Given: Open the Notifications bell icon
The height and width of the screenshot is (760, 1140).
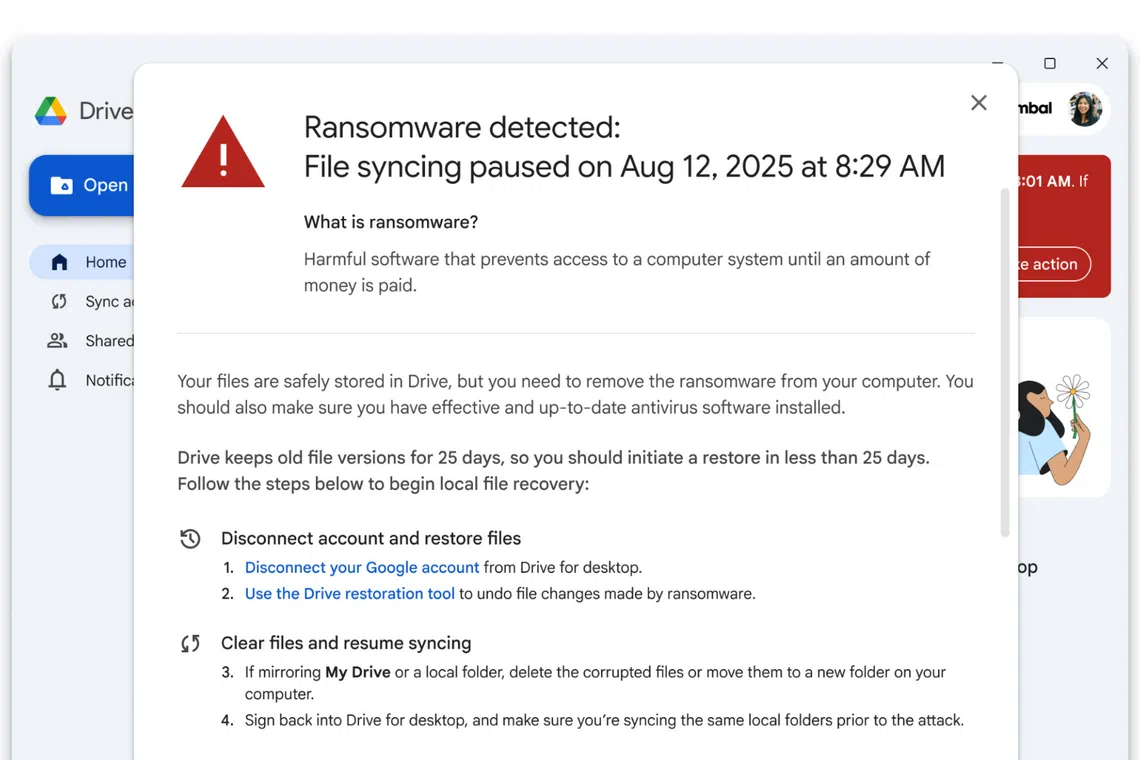Looking at the screenshot, I should (57, 380).
